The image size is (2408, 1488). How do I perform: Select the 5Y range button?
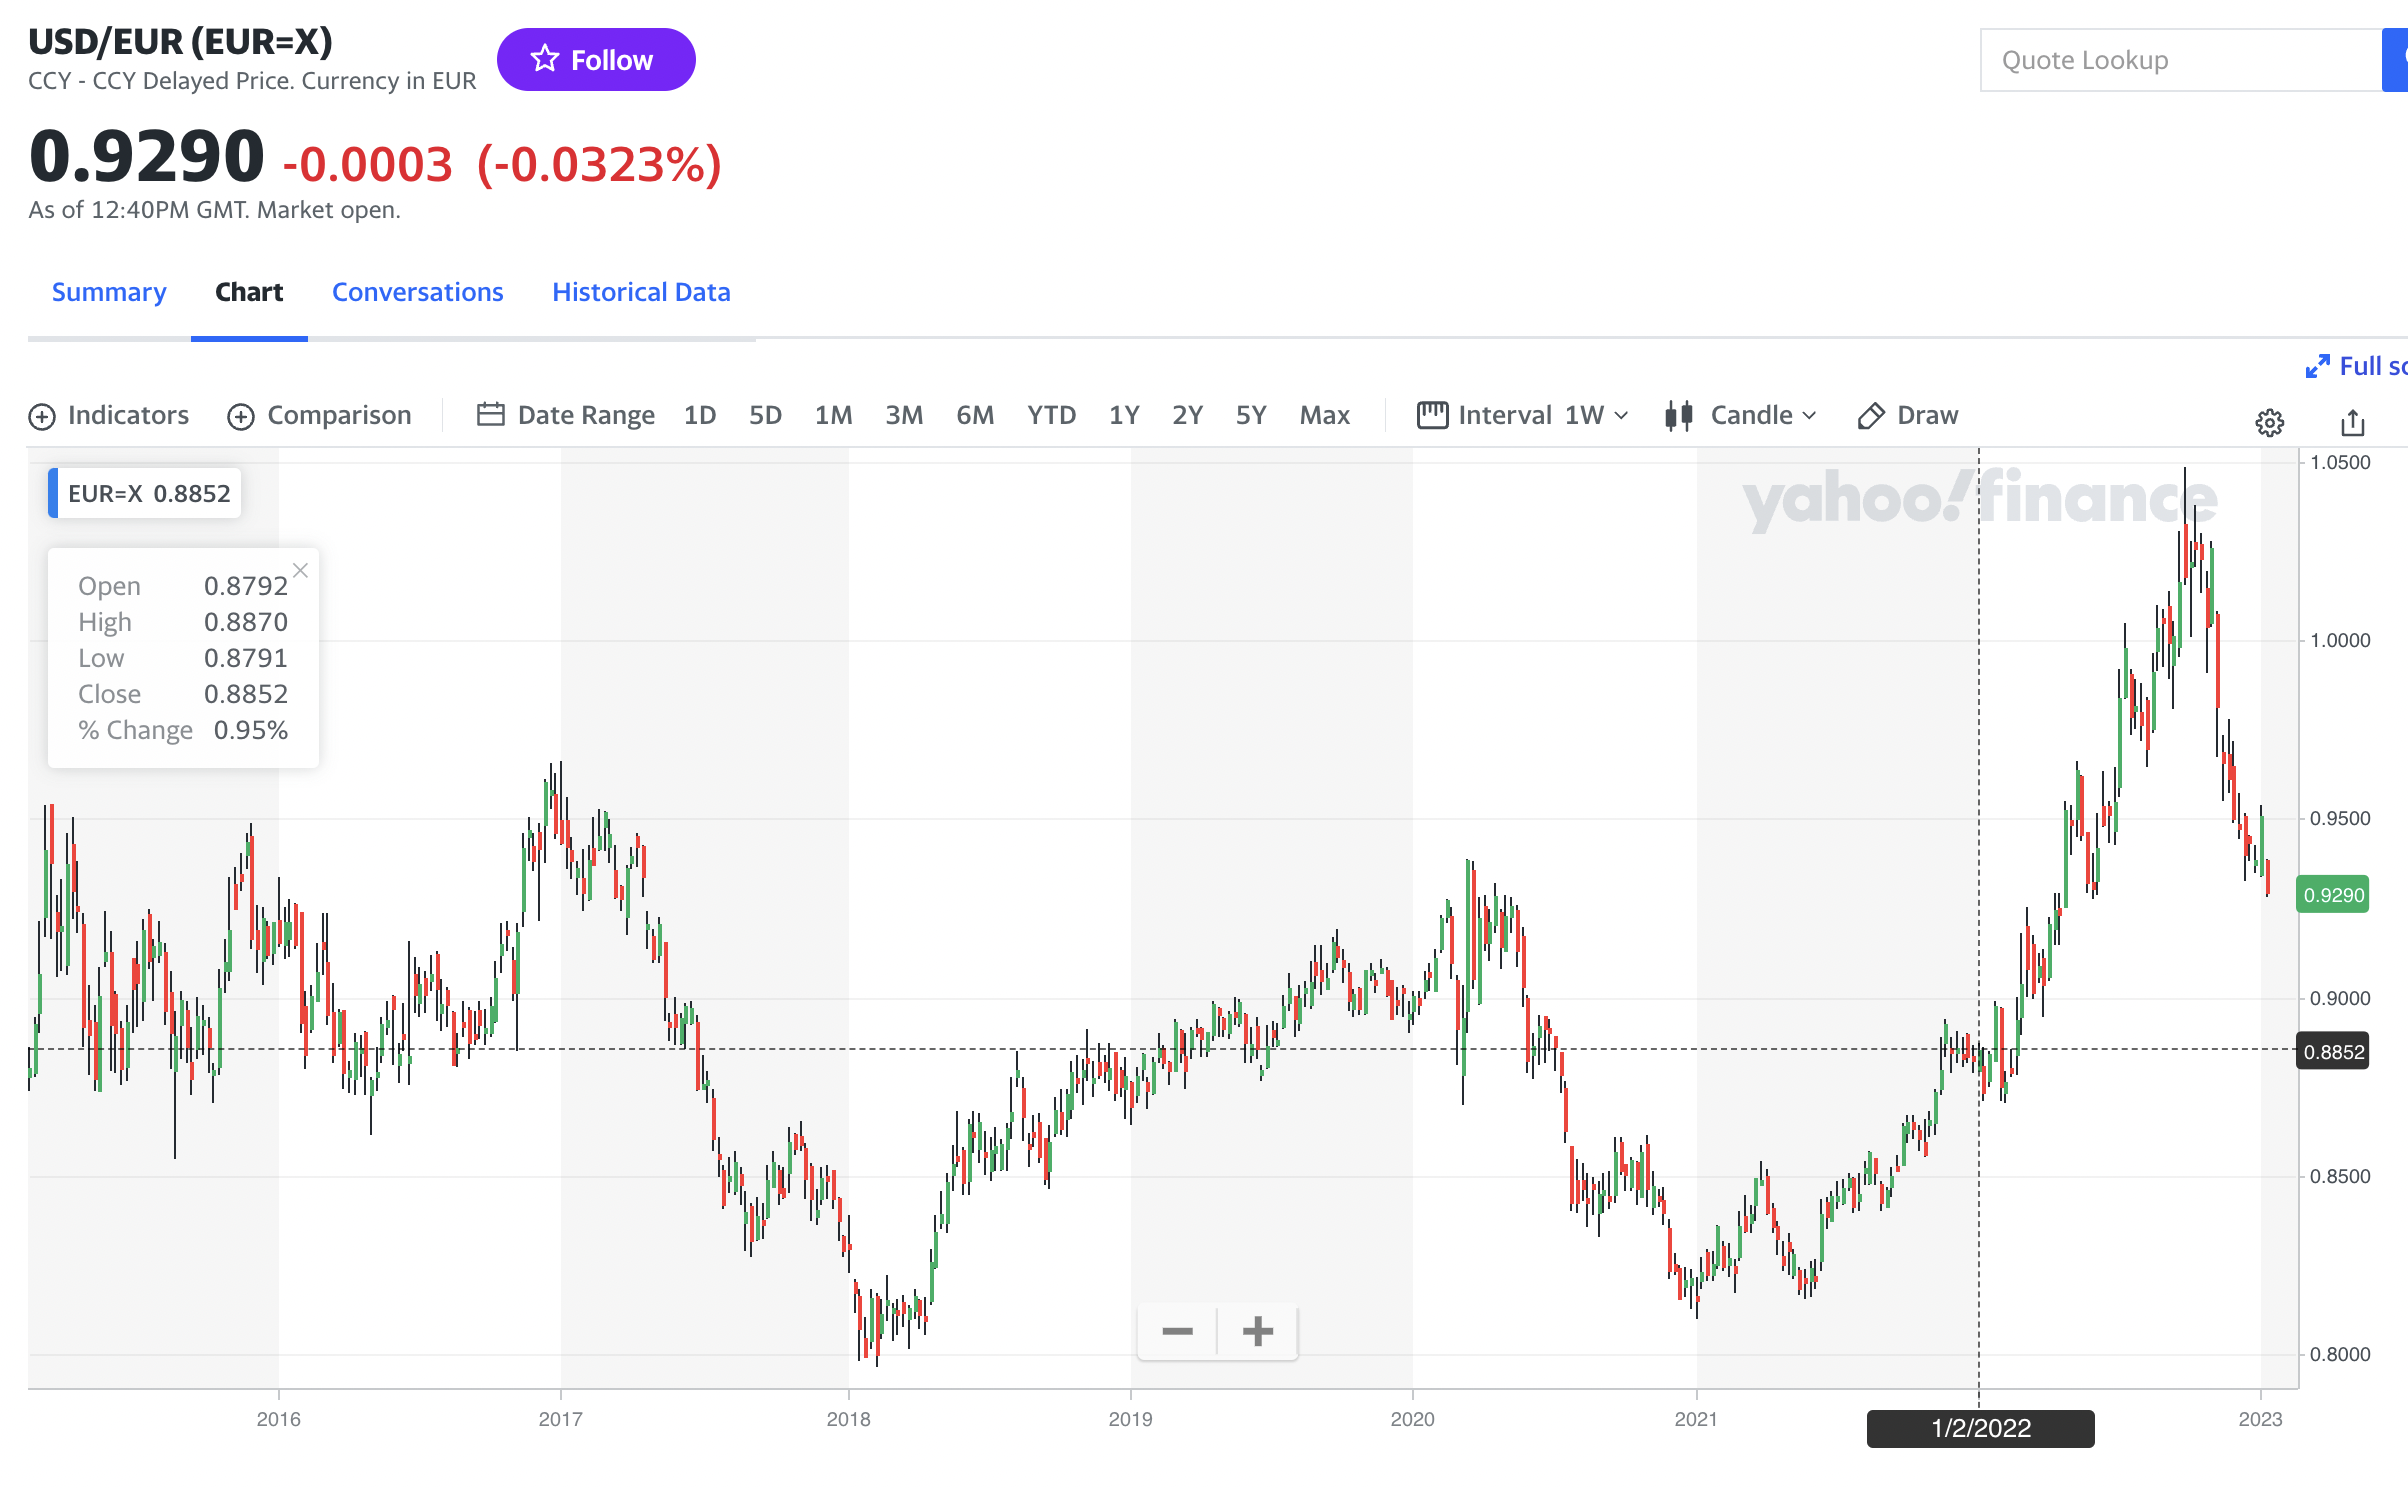coord(1251,414)
